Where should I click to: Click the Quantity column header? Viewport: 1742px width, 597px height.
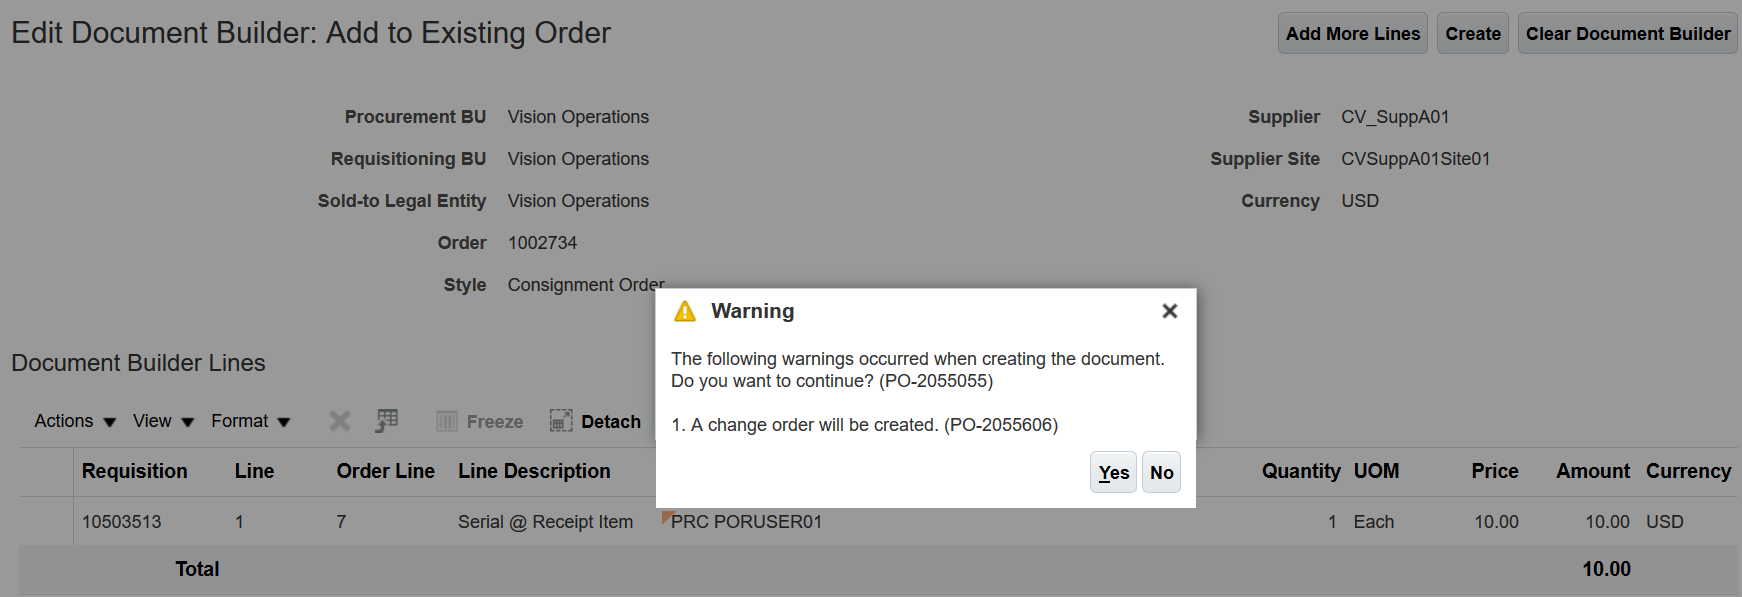(x=1300, y=471)
